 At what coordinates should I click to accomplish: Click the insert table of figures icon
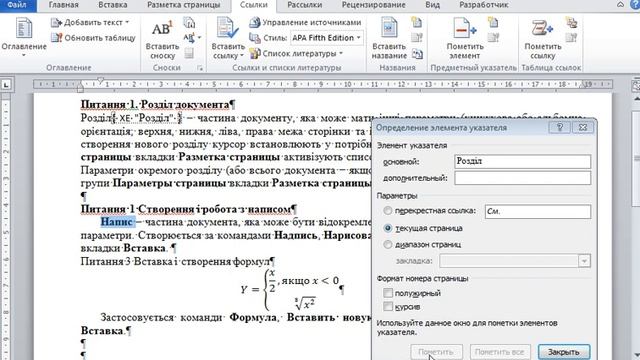416,22
